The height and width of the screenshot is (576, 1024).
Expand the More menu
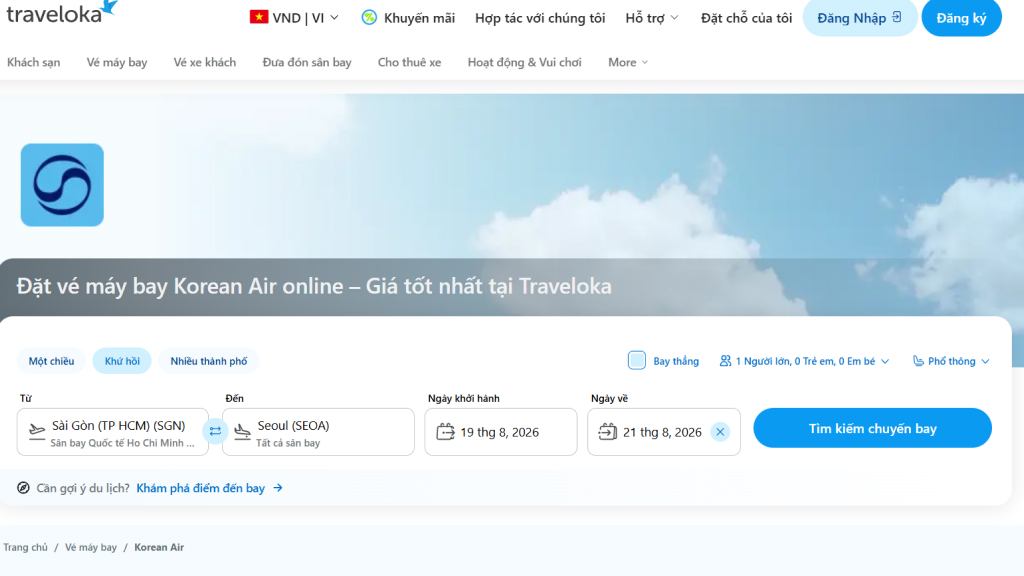pos(628,62)
